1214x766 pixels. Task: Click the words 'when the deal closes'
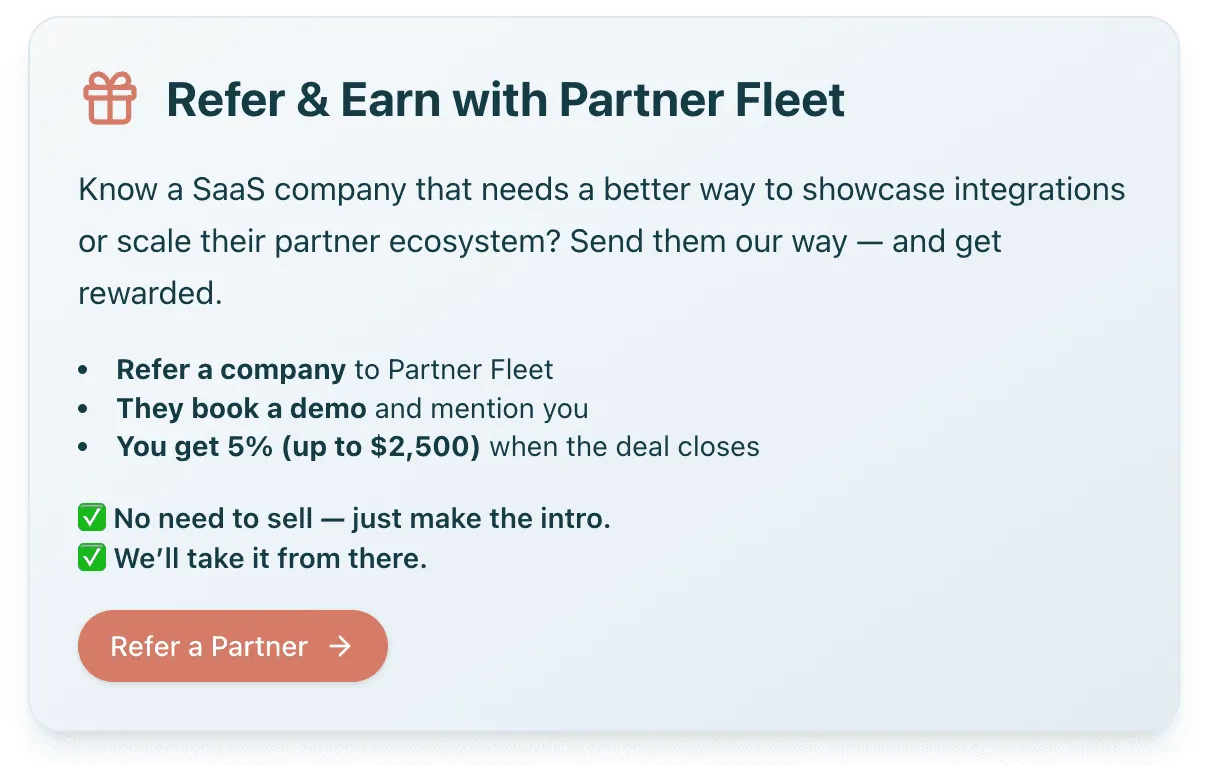tap(625, 446)
